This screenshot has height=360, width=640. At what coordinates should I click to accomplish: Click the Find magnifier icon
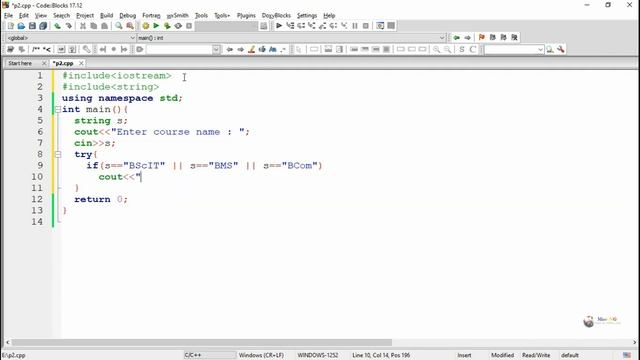119,26
